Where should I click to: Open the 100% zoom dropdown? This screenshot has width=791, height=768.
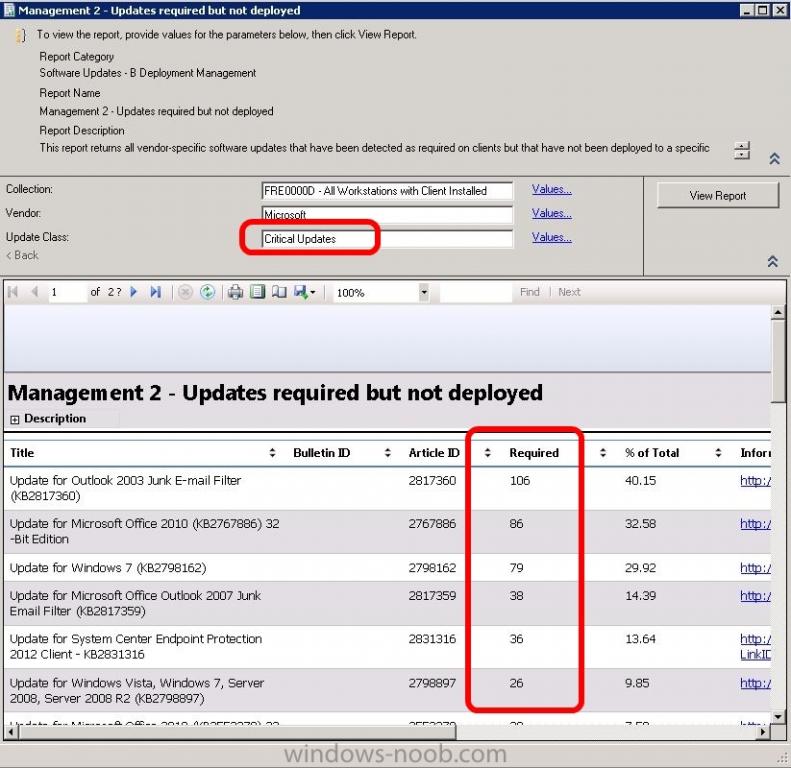pos(424,292)
